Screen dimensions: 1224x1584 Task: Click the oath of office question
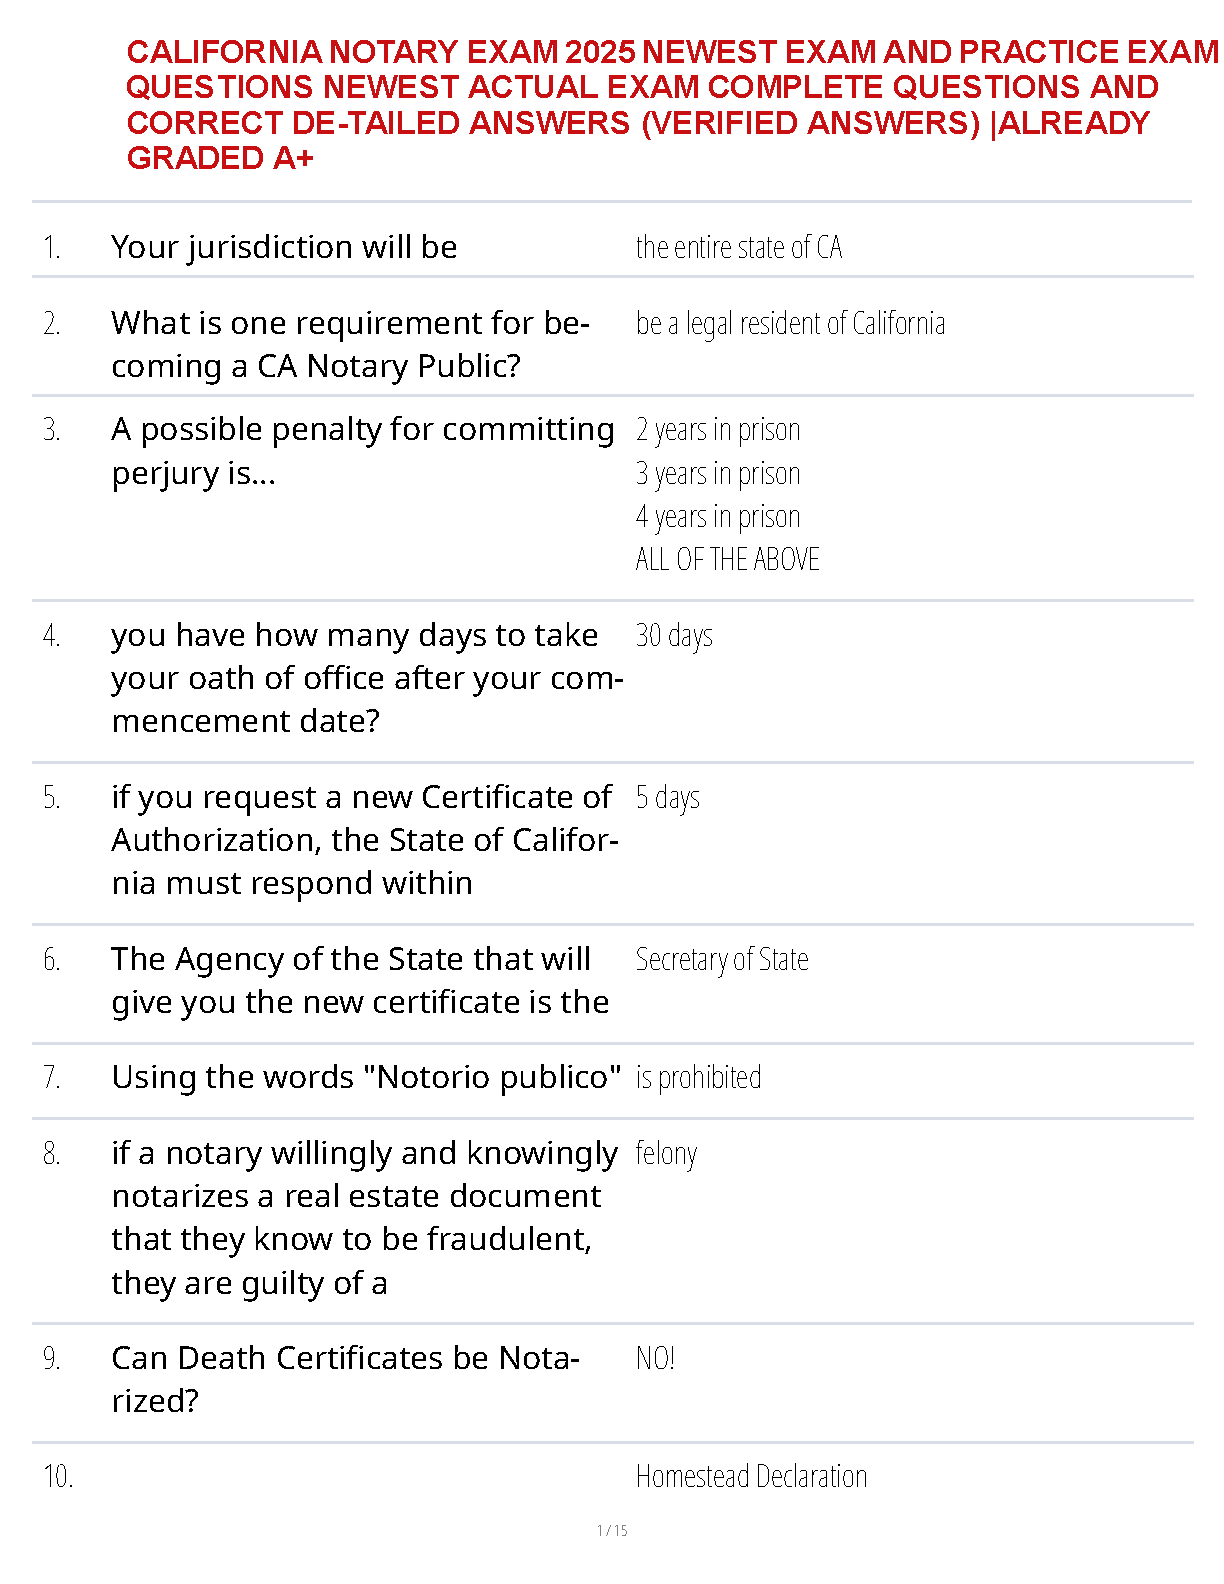(366, 678)
